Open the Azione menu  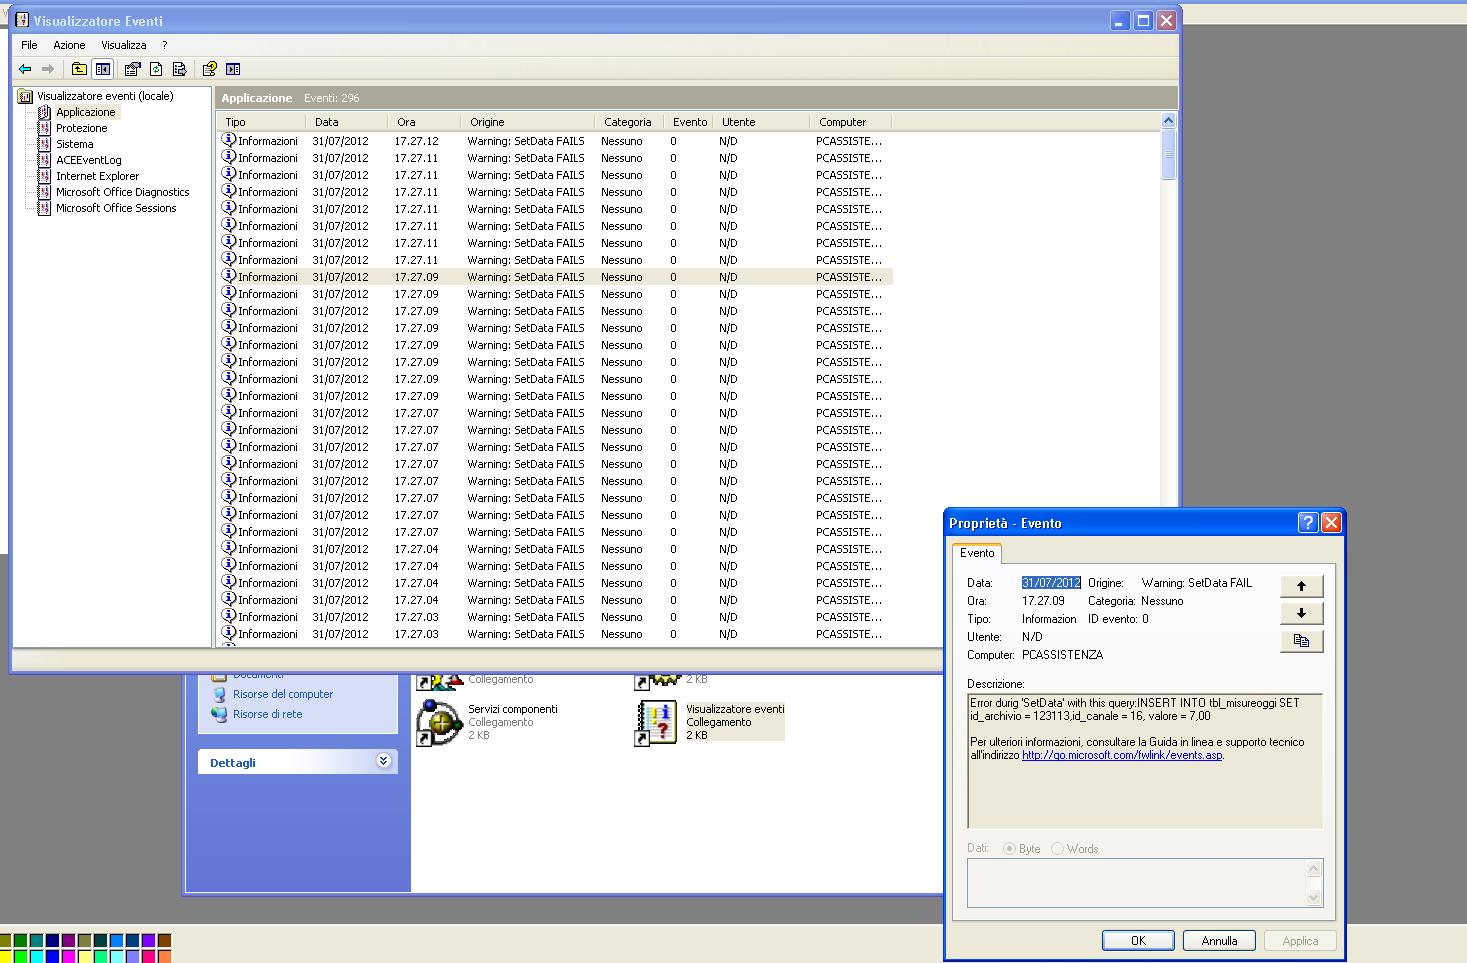[x=69, y=45]
